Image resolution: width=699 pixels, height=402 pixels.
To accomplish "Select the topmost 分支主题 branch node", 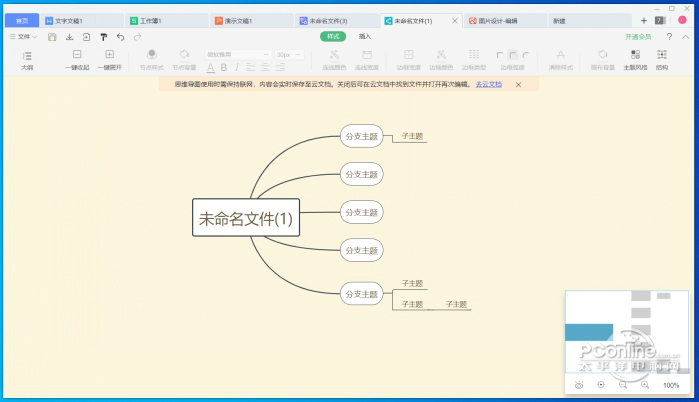I will point(362,136).
